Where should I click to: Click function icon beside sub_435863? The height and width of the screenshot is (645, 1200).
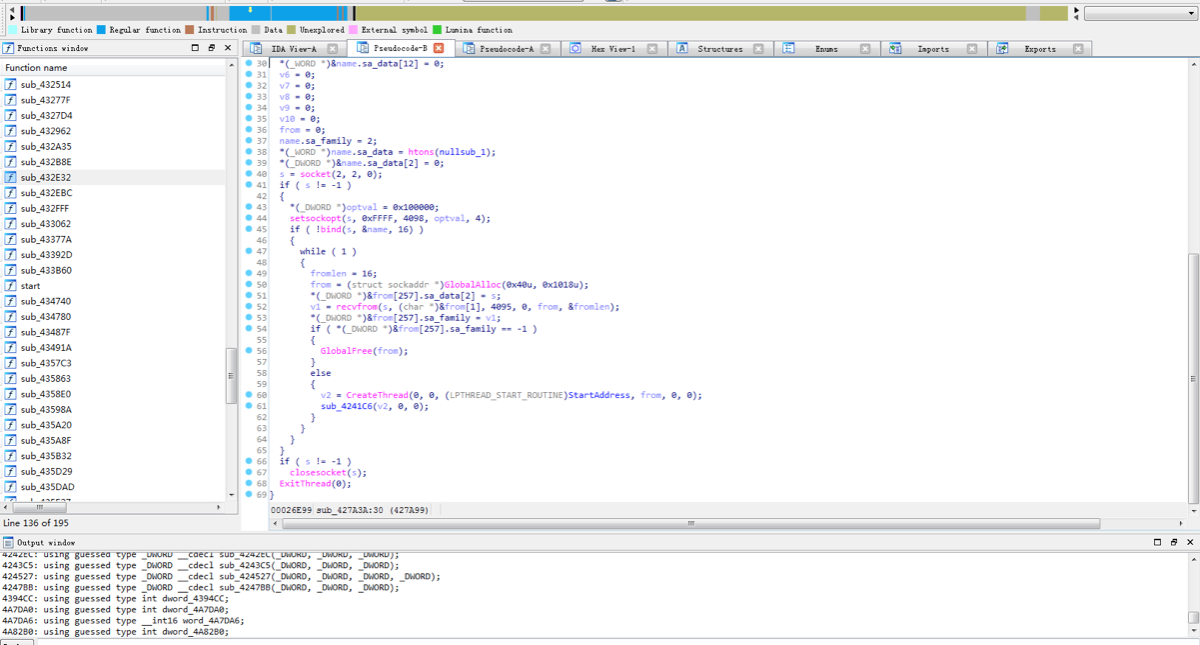(11, 379)
